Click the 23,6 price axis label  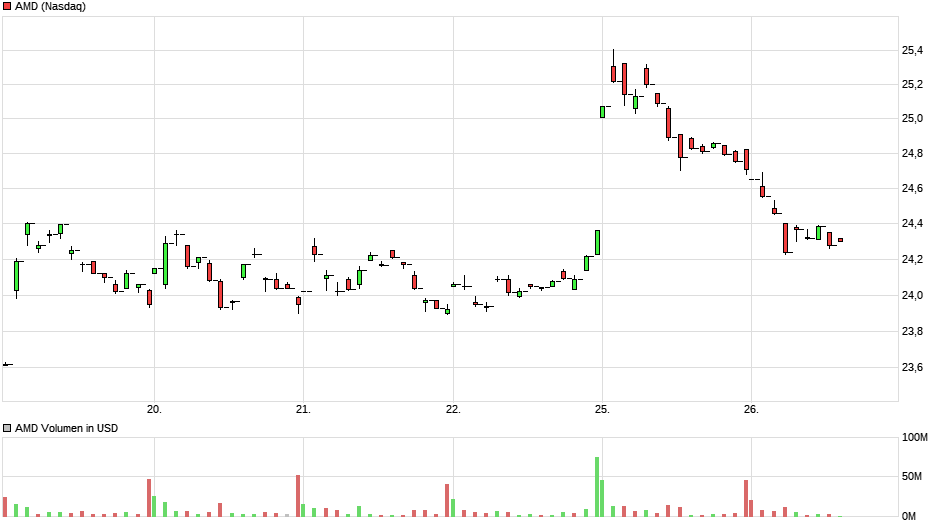point(915,367)
